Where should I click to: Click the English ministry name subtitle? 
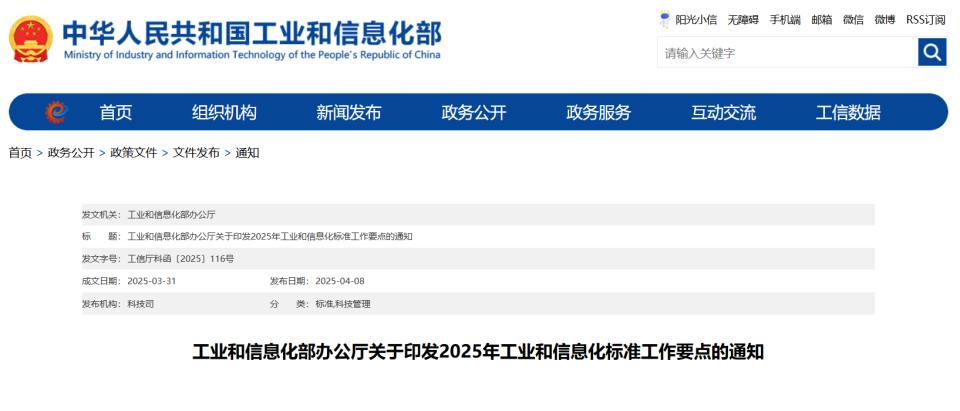(252, 55)
